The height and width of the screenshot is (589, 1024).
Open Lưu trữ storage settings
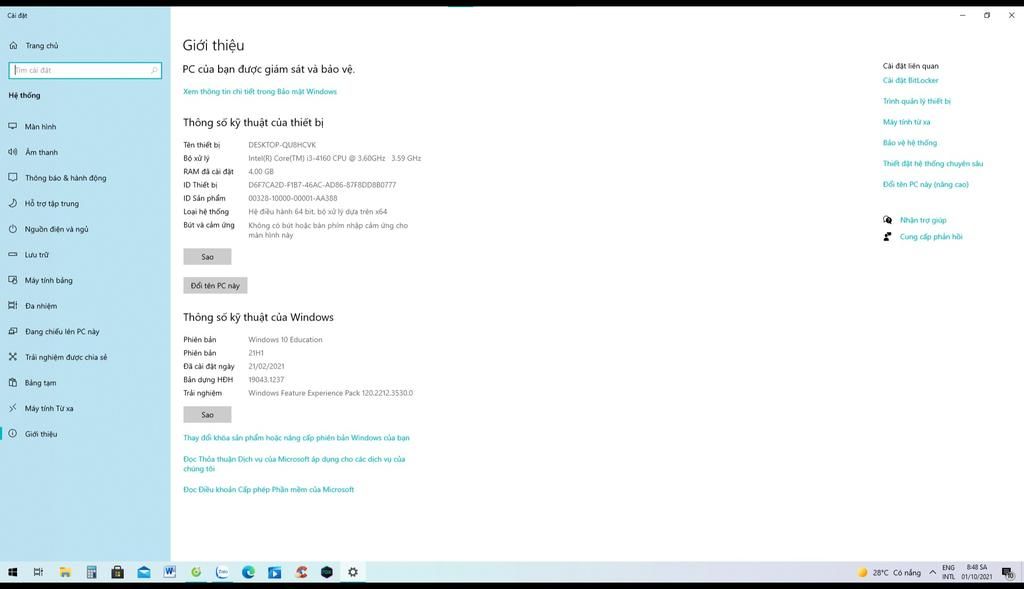[37, 255]
